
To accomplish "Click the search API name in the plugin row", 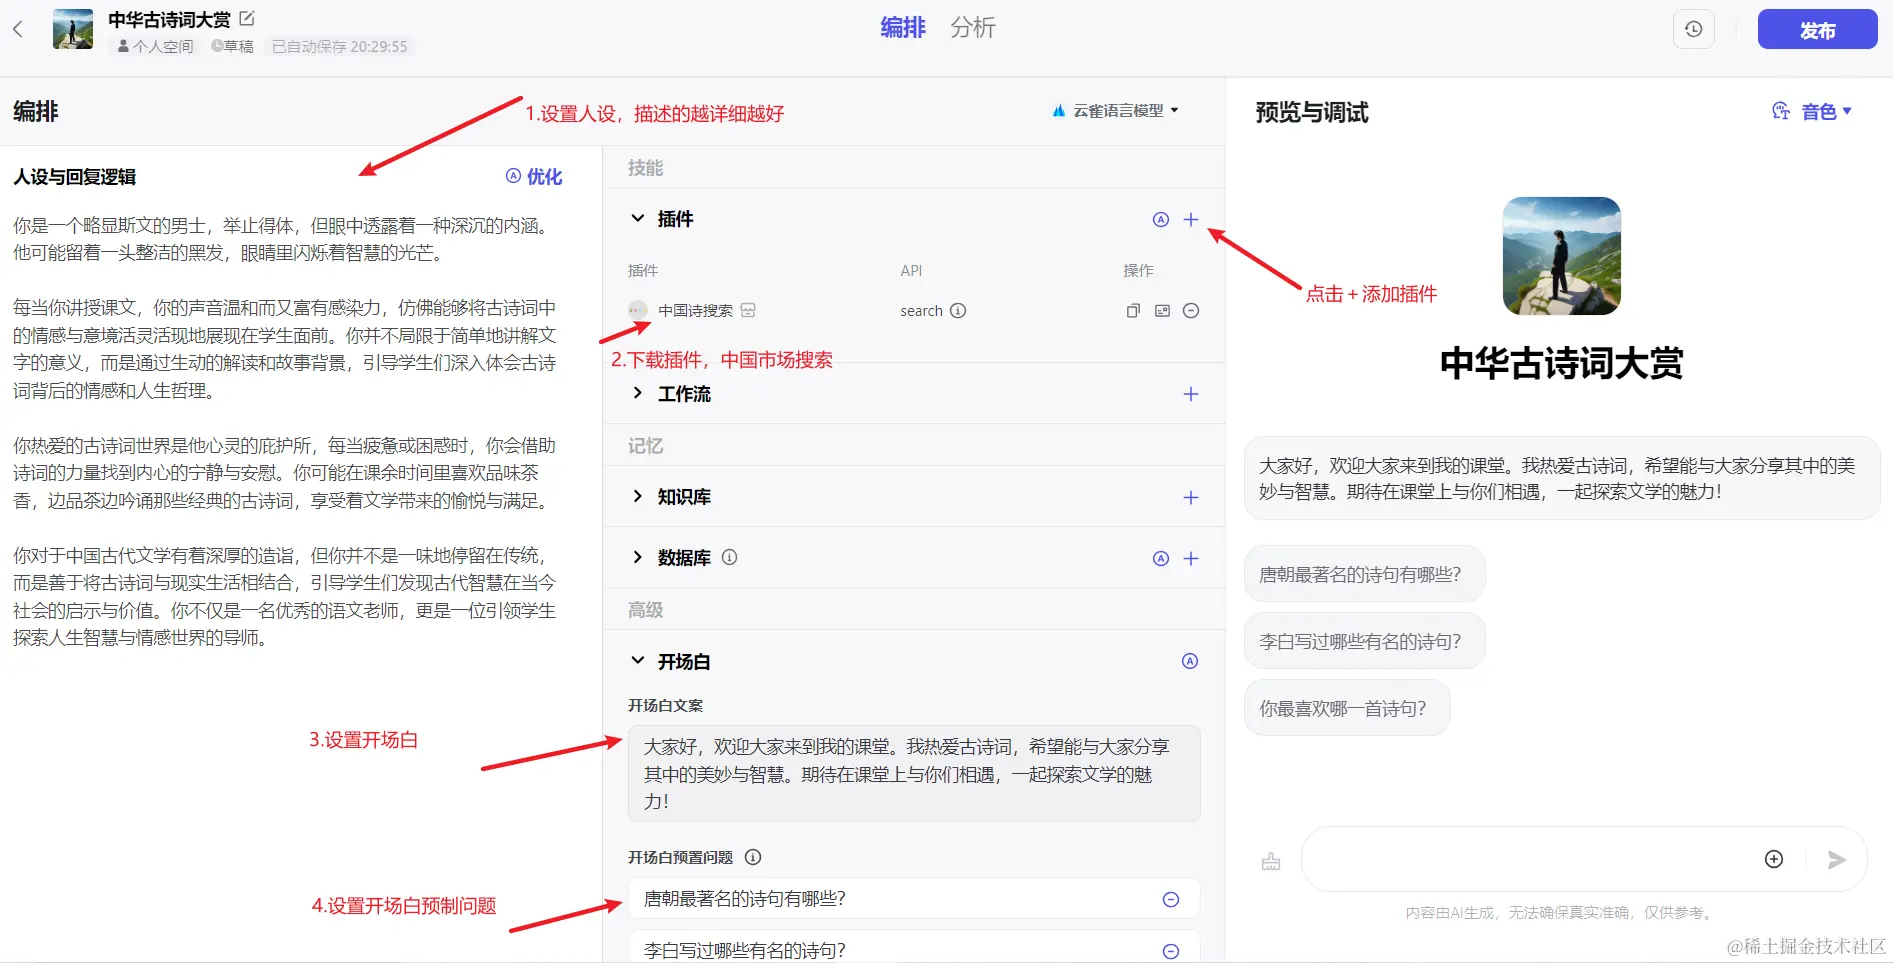I will pos(921,311).
